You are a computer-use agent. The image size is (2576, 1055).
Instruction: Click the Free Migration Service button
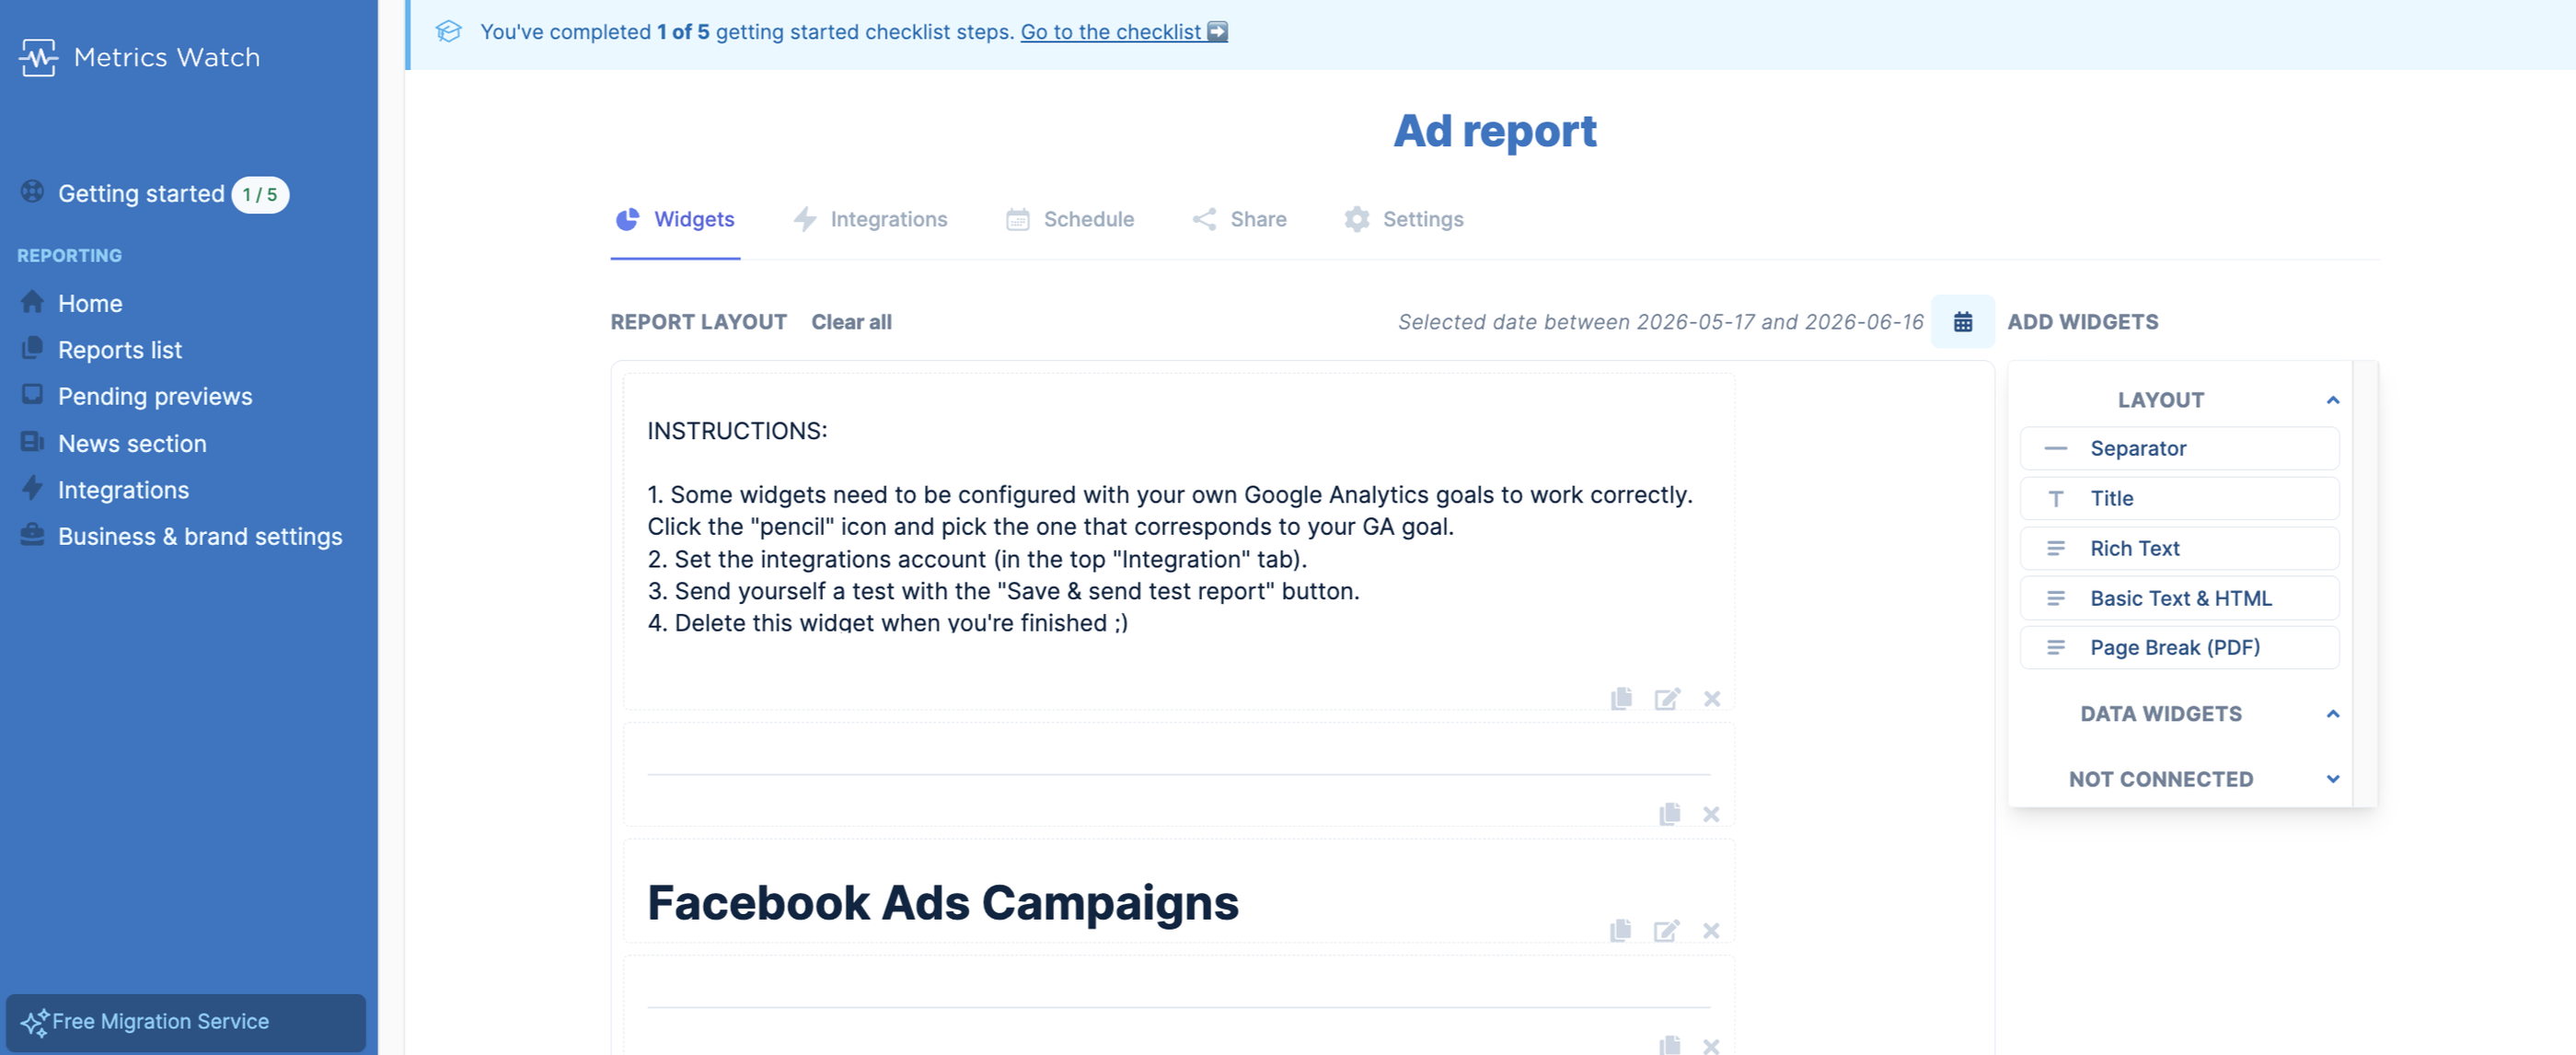point(186,1022)
